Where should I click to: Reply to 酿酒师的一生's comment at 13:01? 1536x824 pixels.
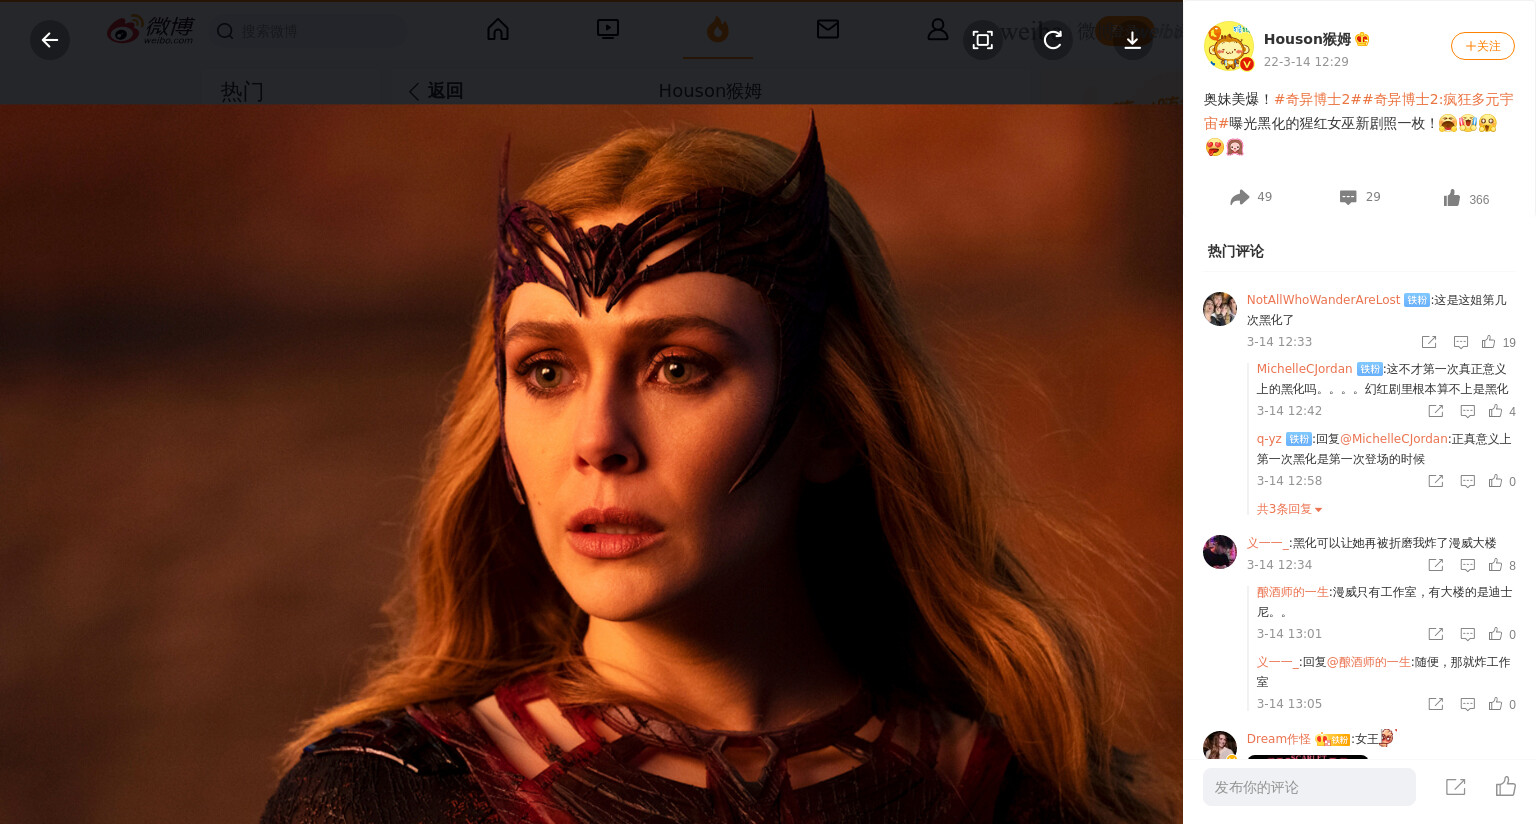[x=1468, y=634]
